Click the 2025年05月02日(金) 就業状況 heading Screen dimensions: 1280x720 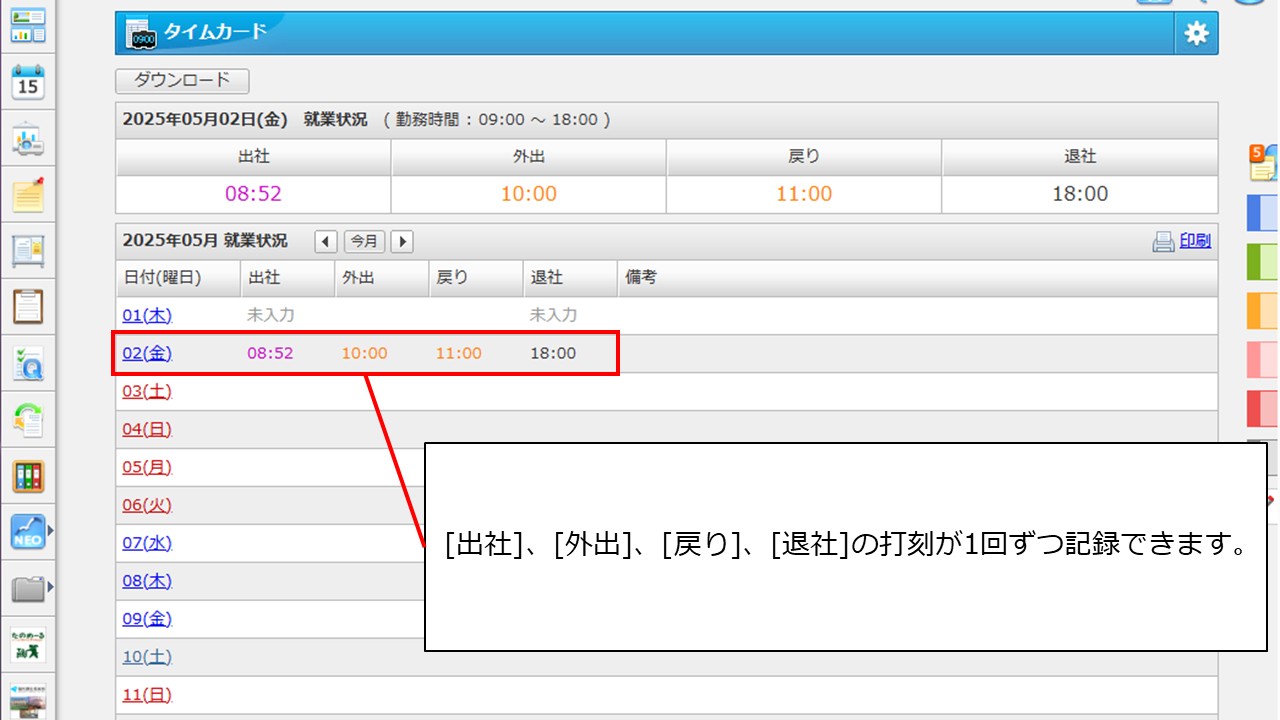point(246,119)
